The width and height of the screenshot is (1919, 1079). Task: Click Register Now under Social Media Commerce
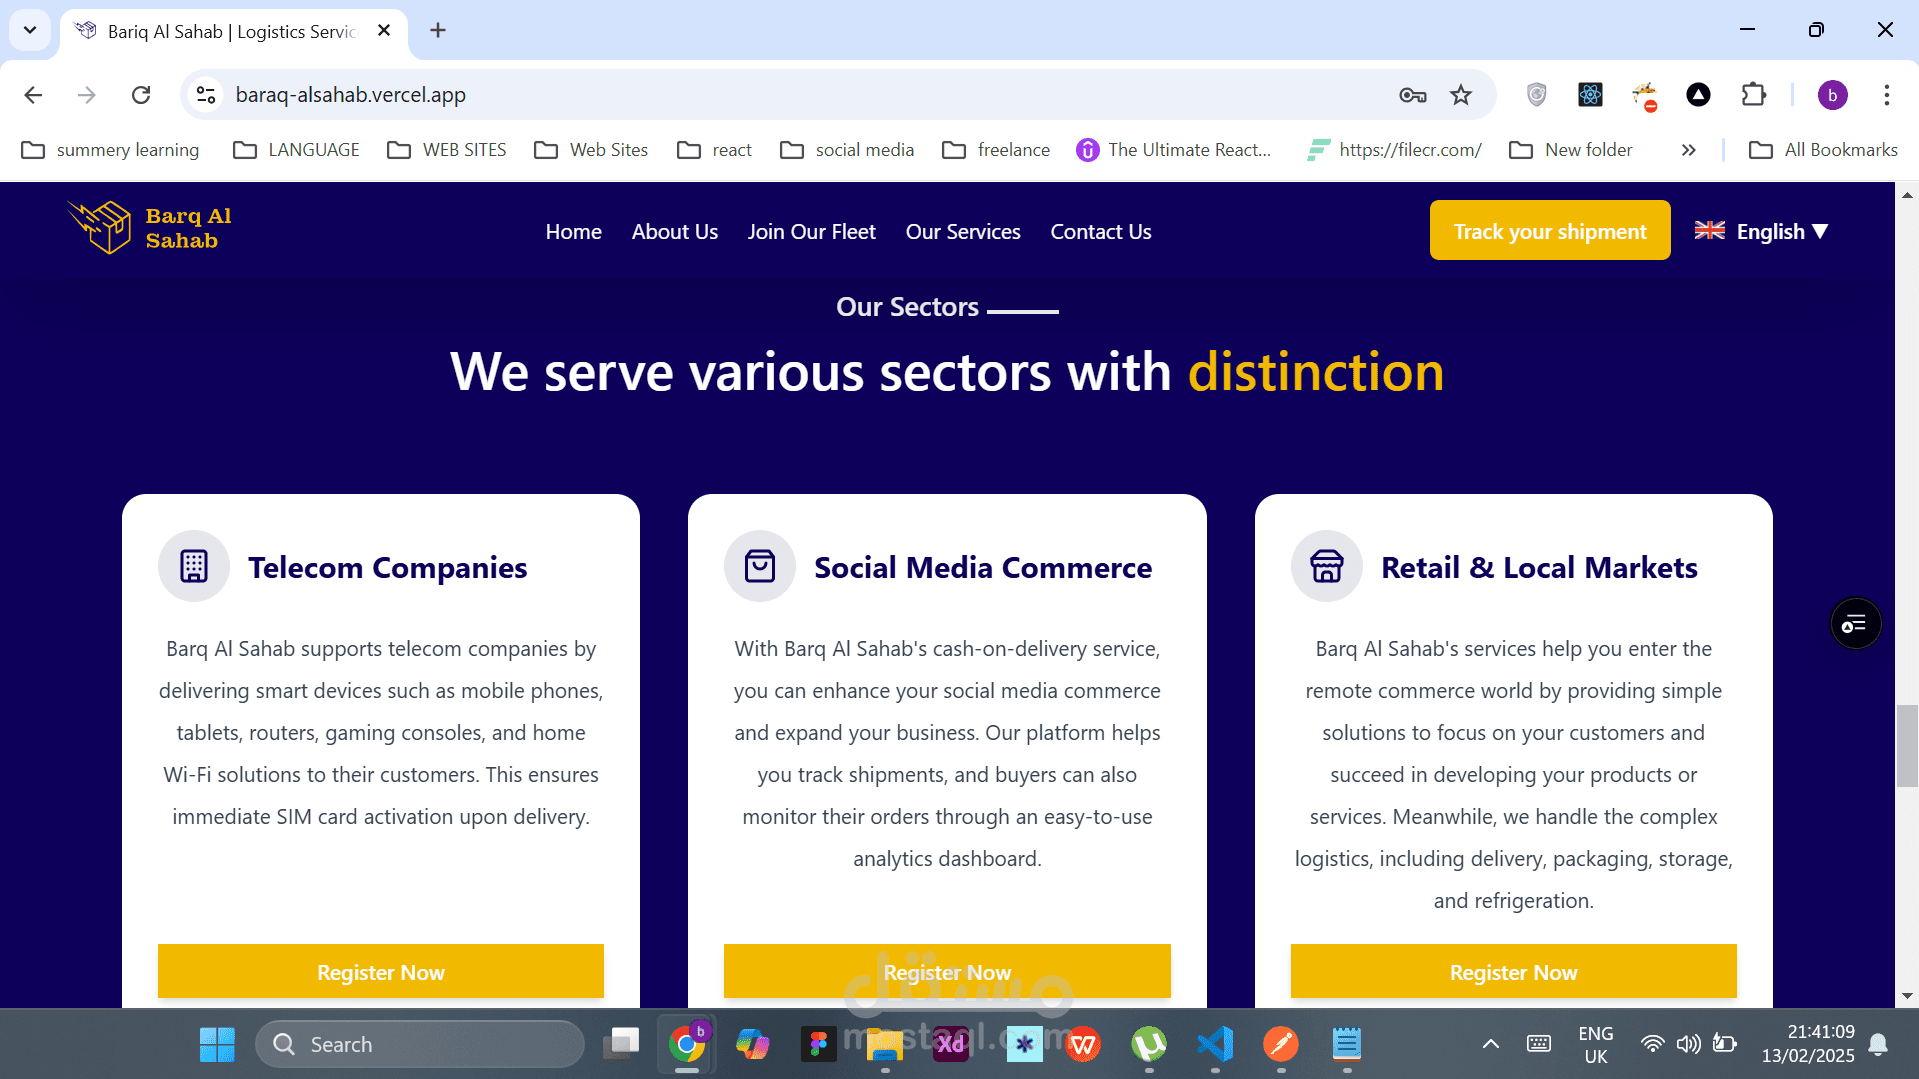(947, 972)
